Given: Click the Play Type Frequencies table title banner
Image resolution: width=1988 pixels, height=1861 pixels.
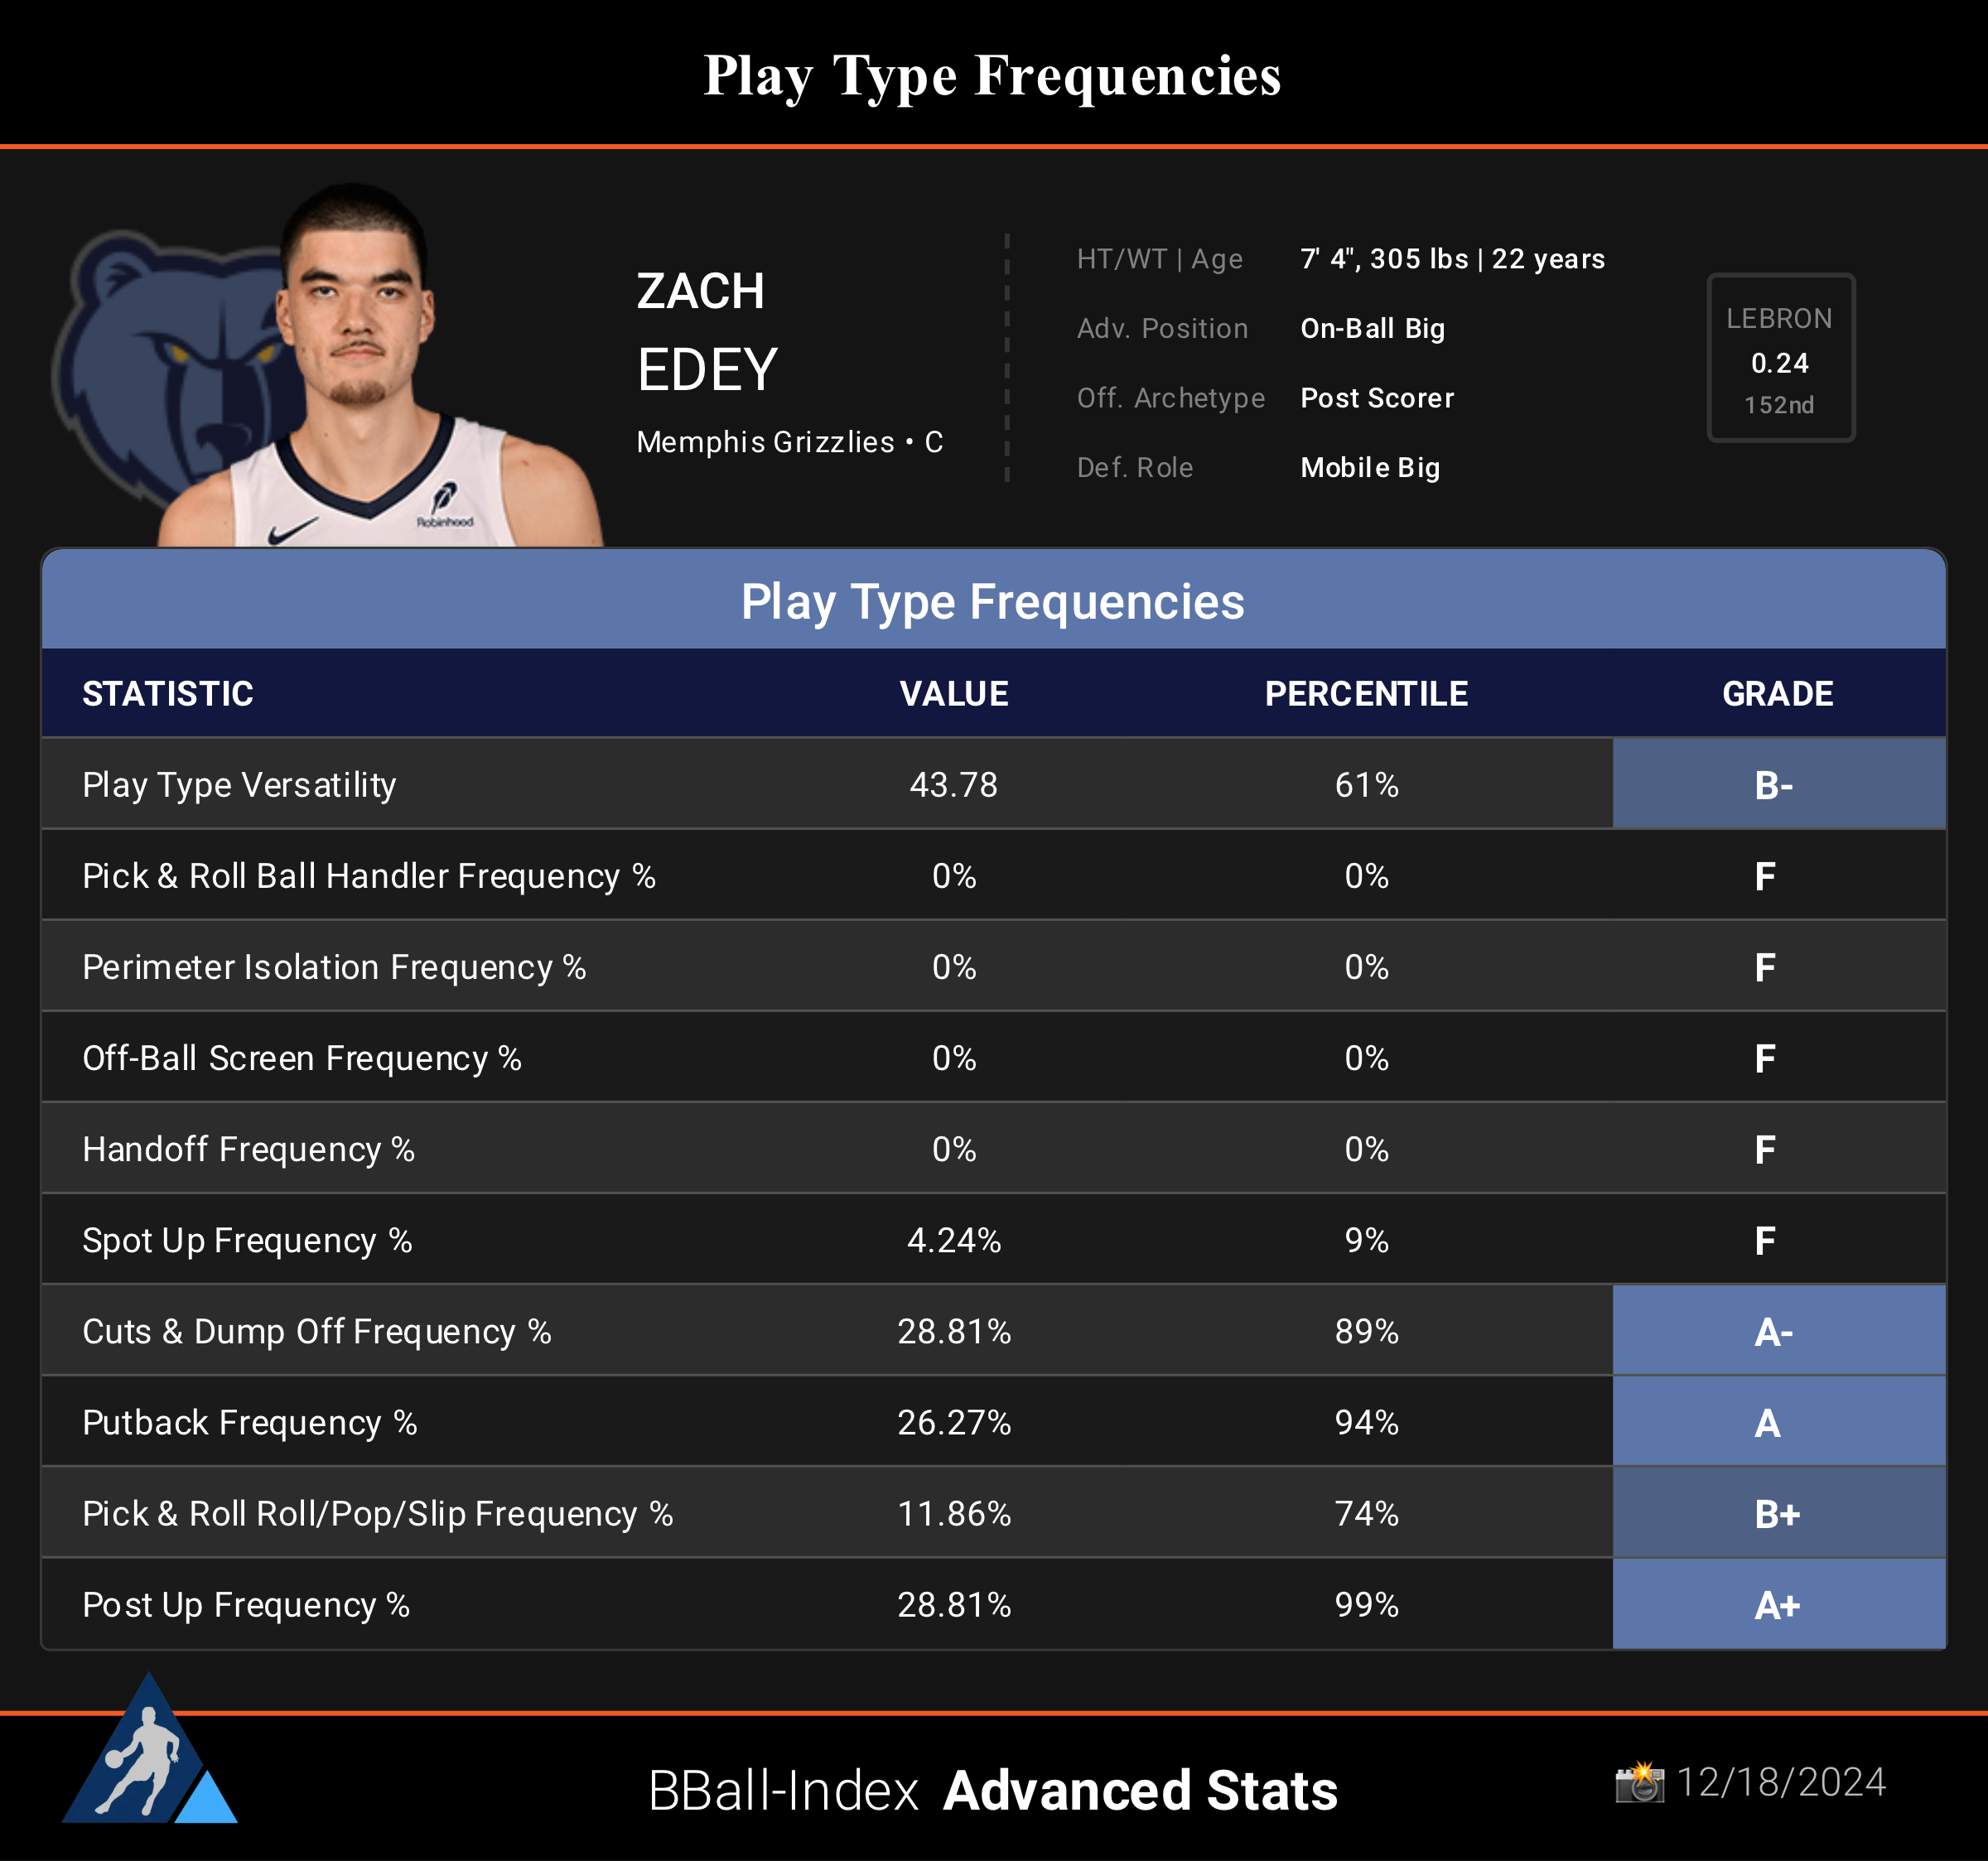Looking at the screenshot, I should tap(992, 602).
